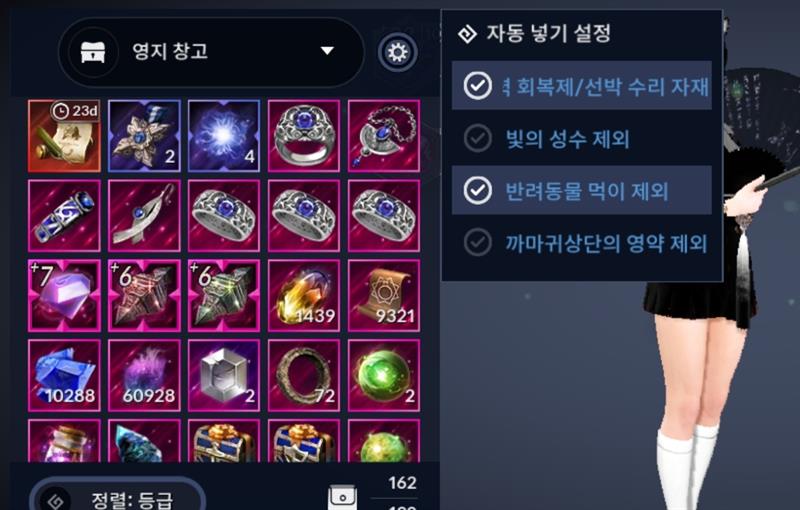Viewport: 800px width, 510px height.
Task: Expand the 영지 창고 storage dropdown arrow
Action: click(327, 50)
